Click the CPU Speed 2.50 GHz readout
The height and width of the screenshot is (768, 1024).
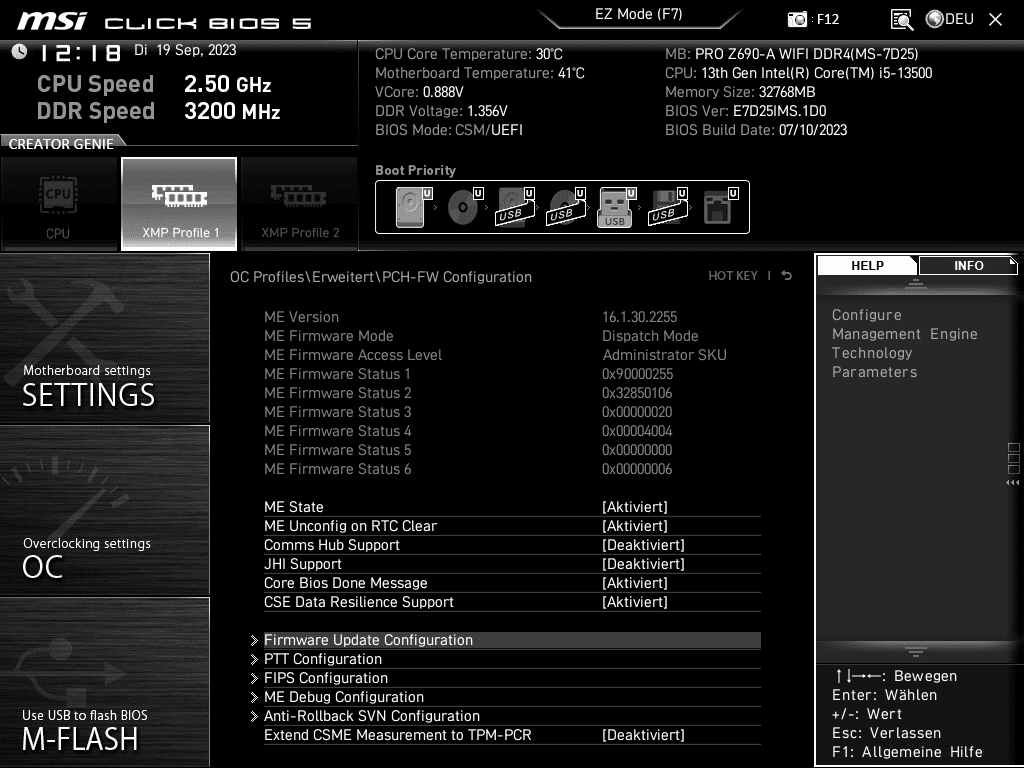click(154, 84)
